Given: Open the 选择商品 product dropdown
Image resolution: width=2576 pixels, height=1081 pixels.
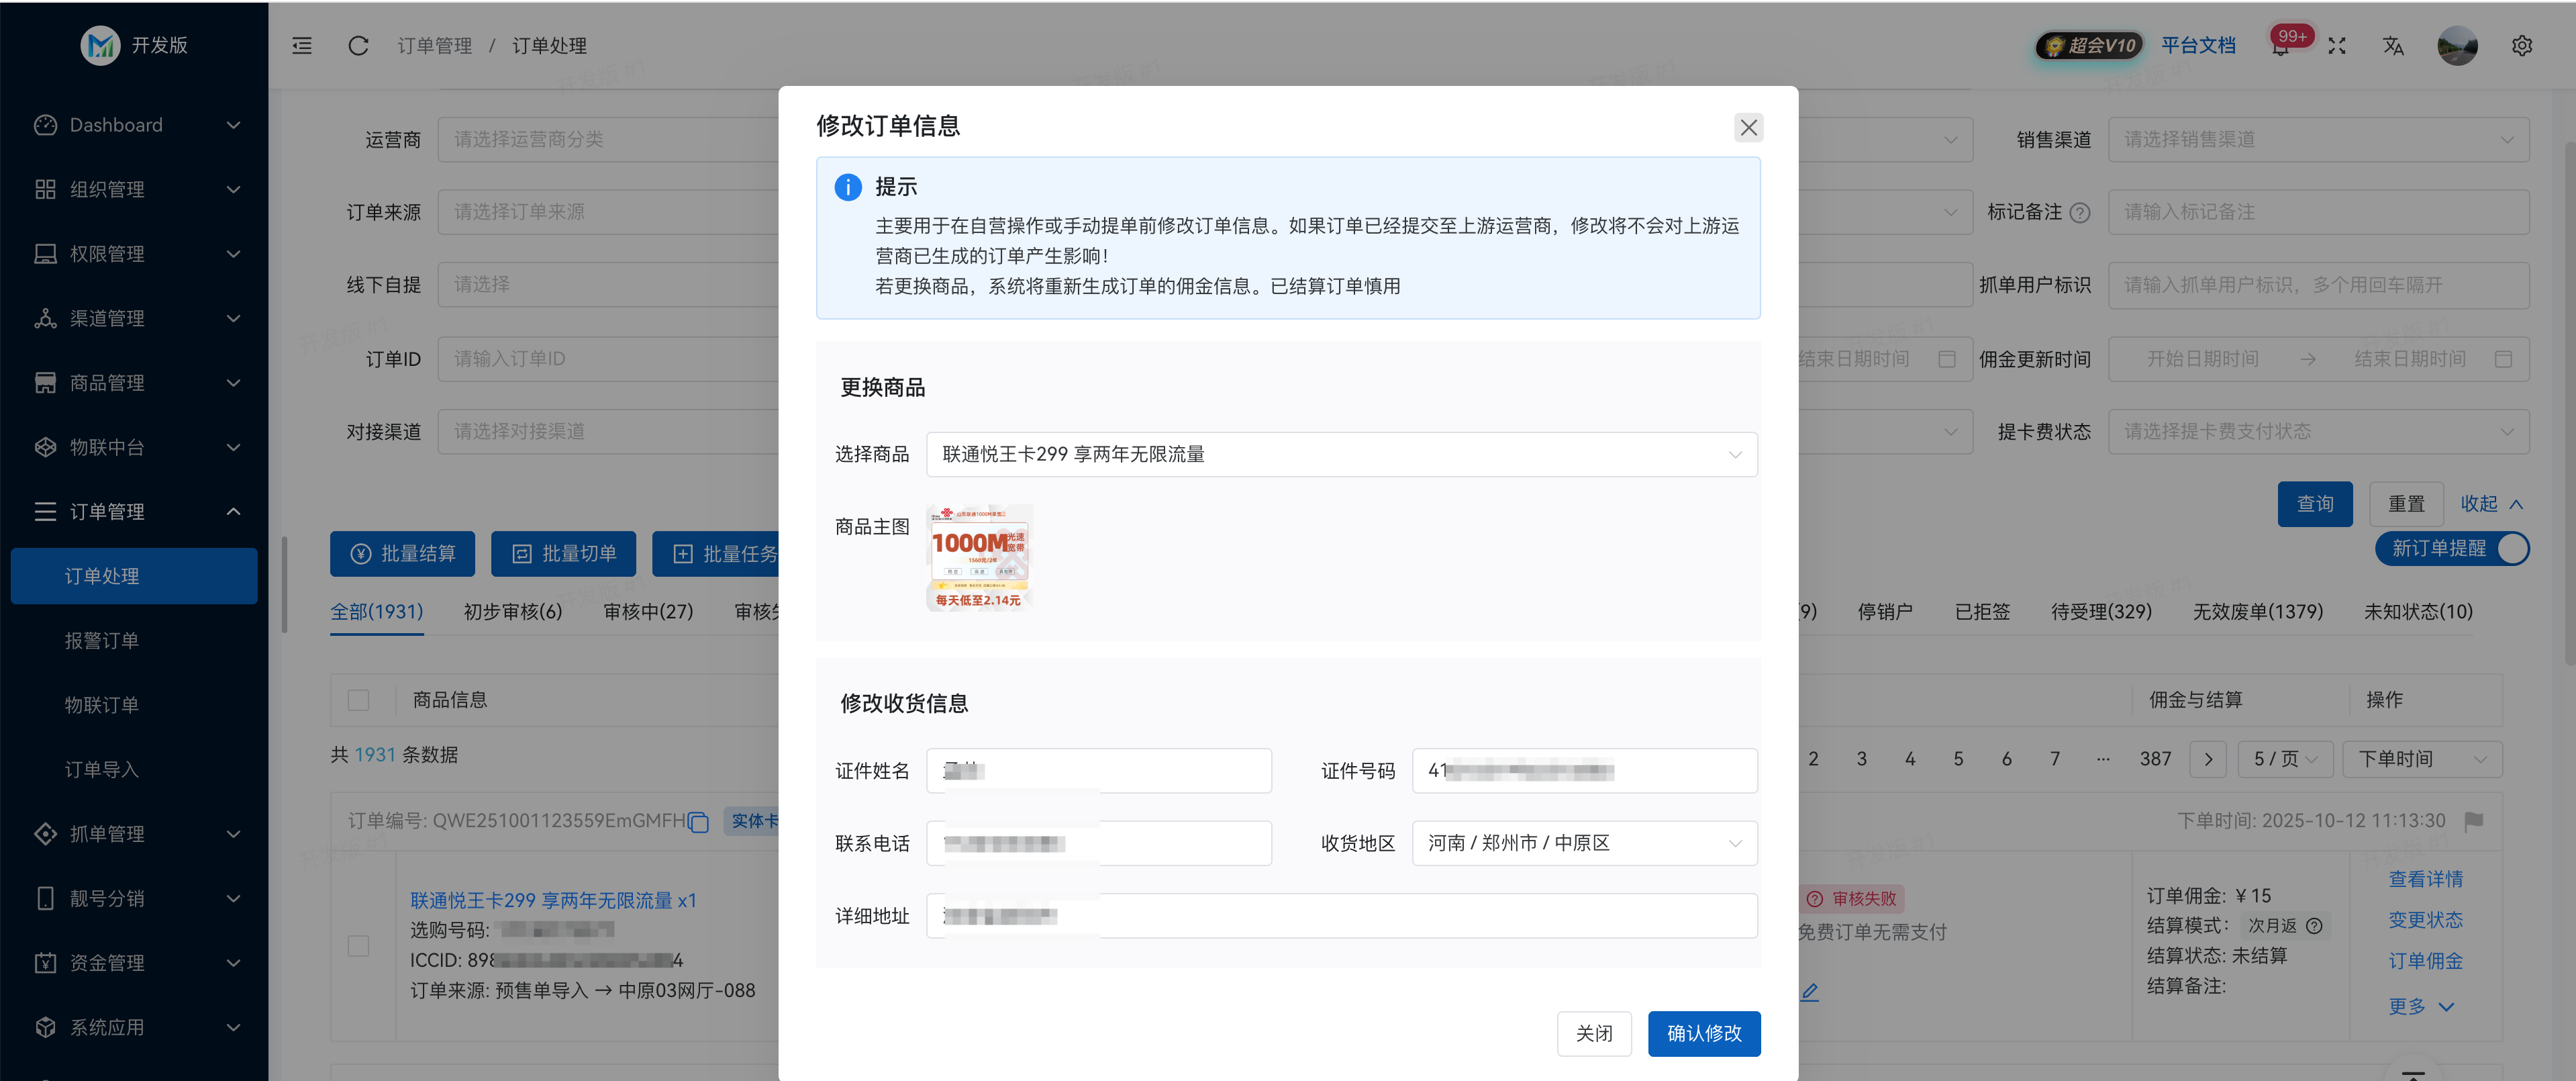Looking at the screenshot, I should click(x=1341, y=454).
